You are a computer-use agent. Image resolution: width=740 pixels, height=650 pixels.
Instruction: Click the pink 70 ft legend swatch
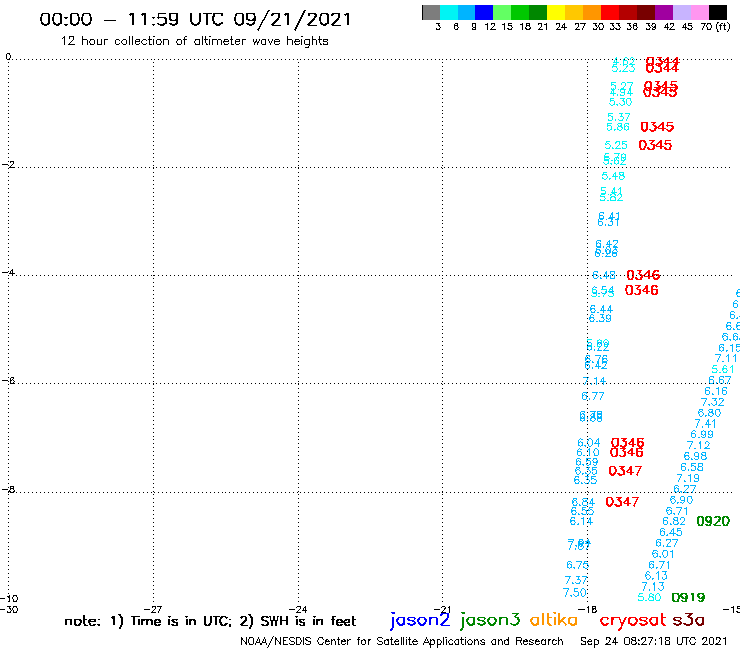pos(699,12)
